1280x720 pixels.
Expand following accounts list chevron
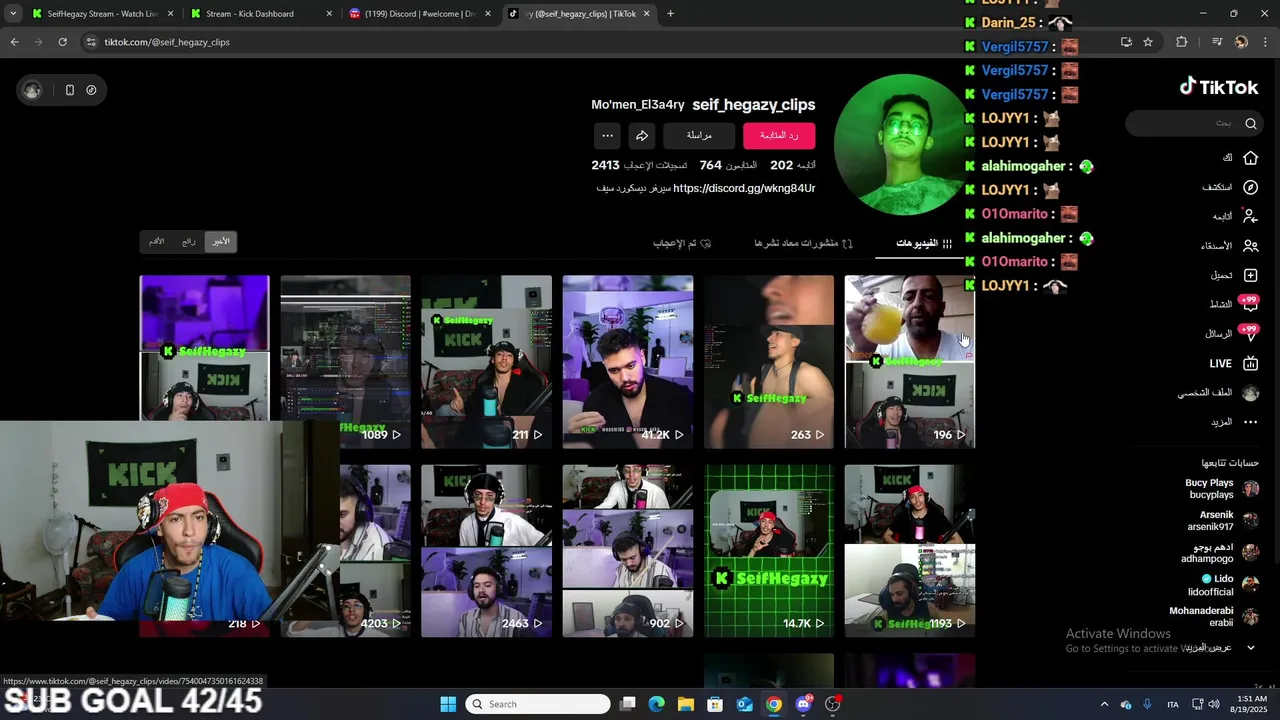pos(1251,647)
